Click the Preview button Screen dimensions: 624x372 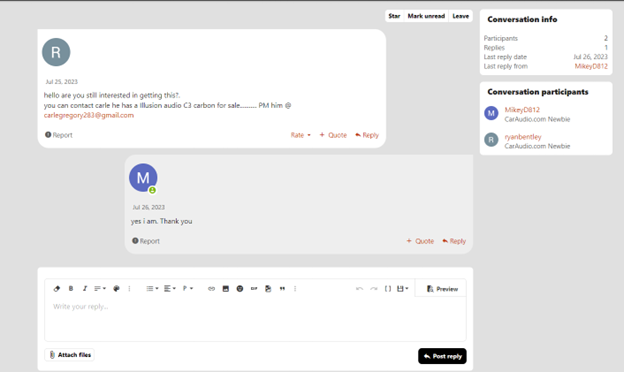(442, 289)
